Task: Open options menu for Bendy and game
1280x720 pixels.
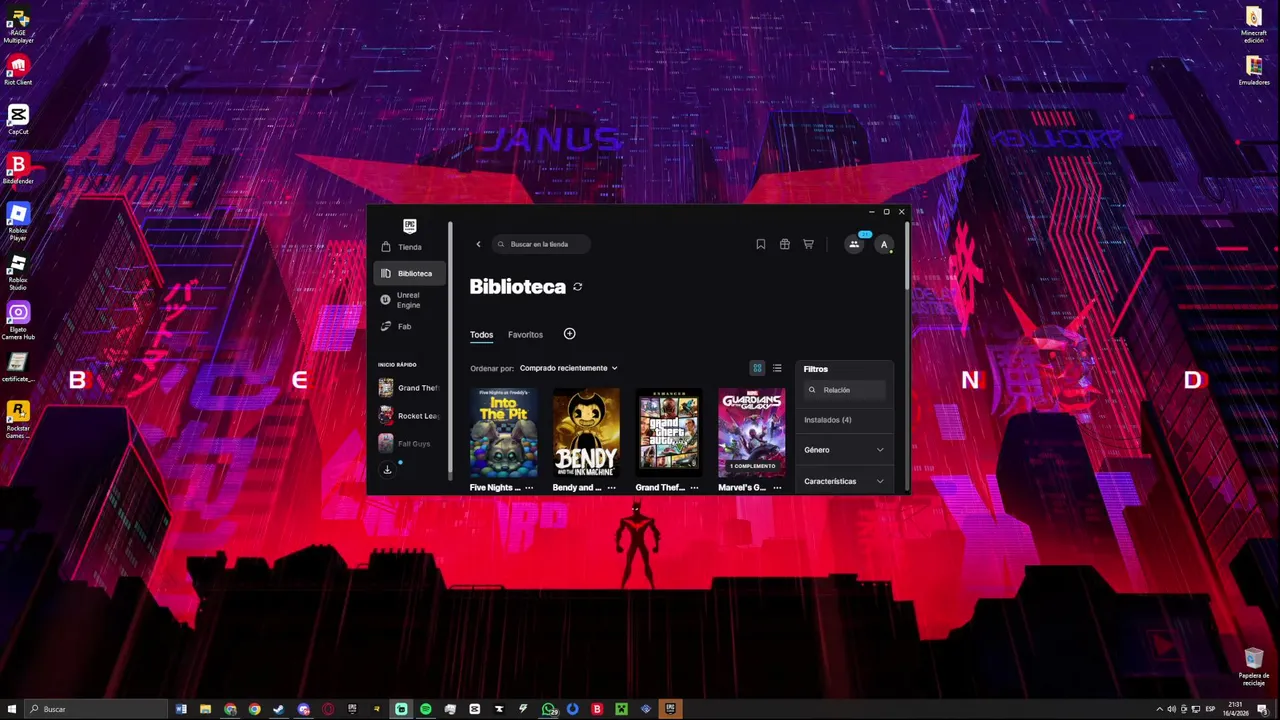Action: (612, 488)
